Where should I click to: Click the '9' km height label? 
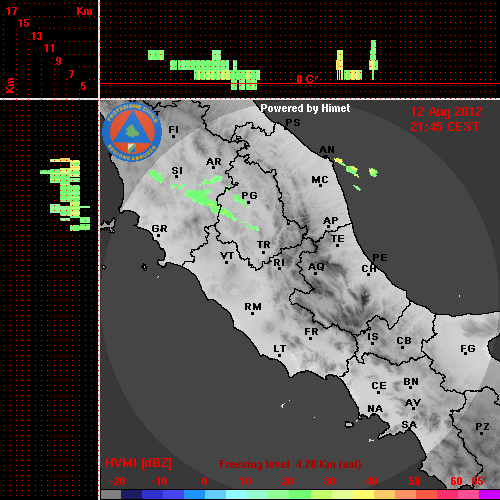(59, 61)
